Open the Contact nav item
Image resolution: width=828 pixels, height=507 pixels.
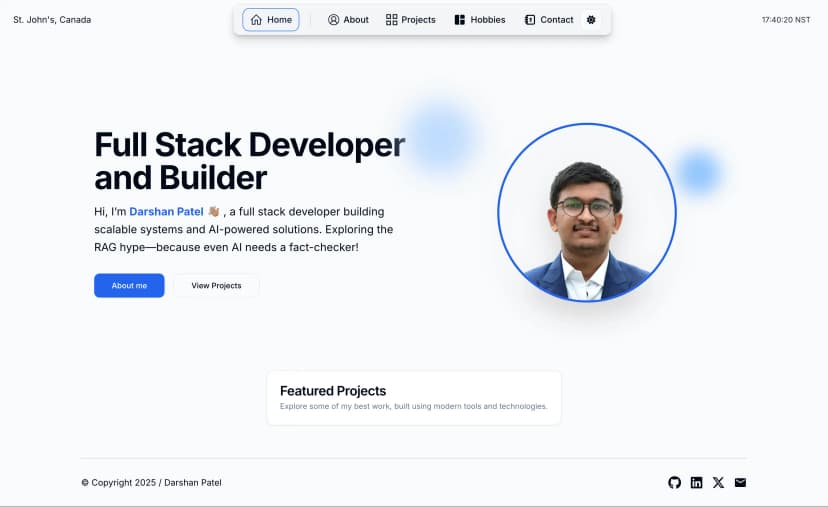(x=549, y=20)
